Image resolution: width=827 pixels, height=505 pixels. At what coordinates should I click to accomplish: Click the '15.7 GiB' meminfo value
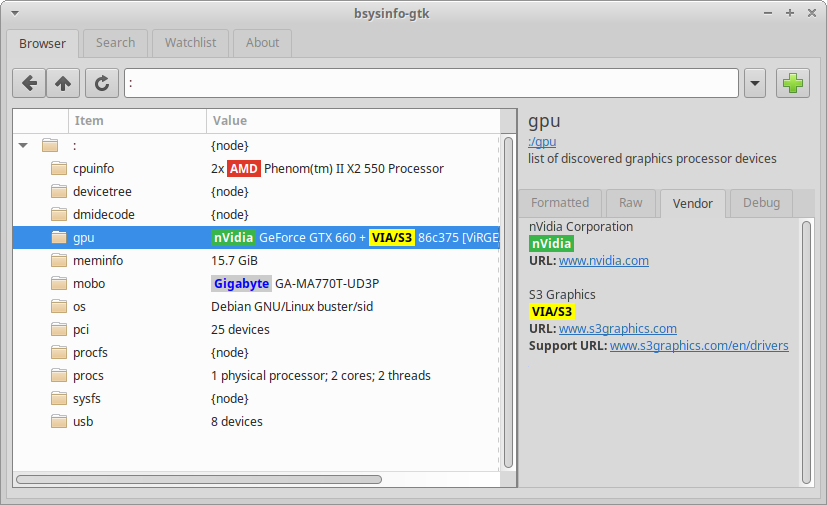click(x=234, y=261)
